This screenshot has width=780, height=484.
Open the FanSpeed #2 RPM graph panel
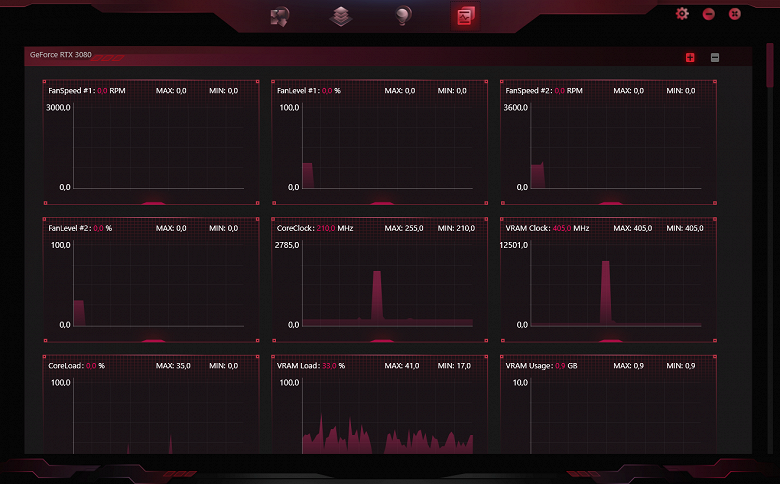coord(609,142)
